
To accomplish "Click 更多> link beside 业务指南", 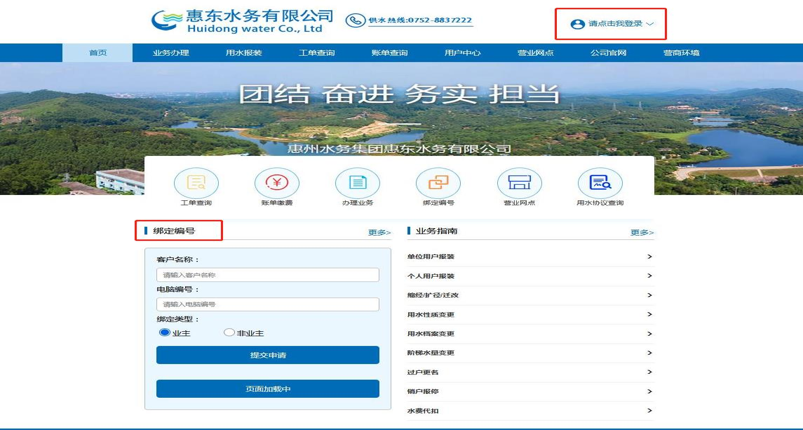I will pos(641,233).
